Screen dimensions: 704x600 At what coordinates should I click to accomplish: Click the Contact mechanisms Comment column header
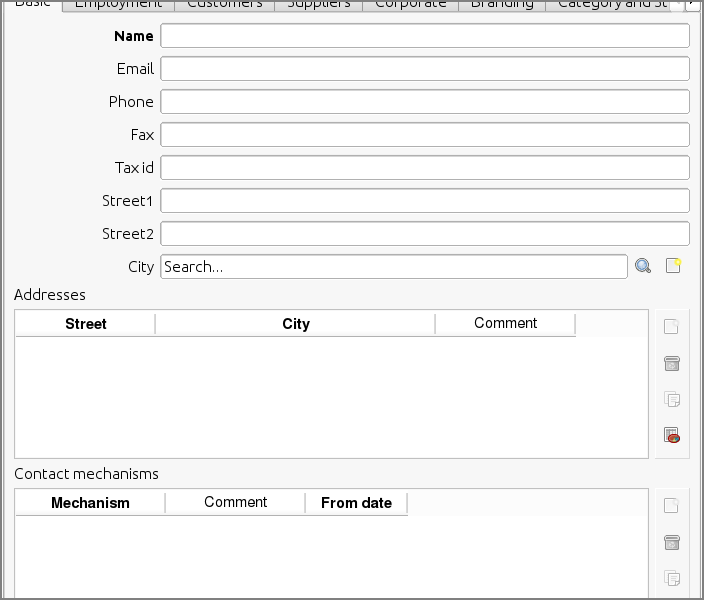point(235,503)
